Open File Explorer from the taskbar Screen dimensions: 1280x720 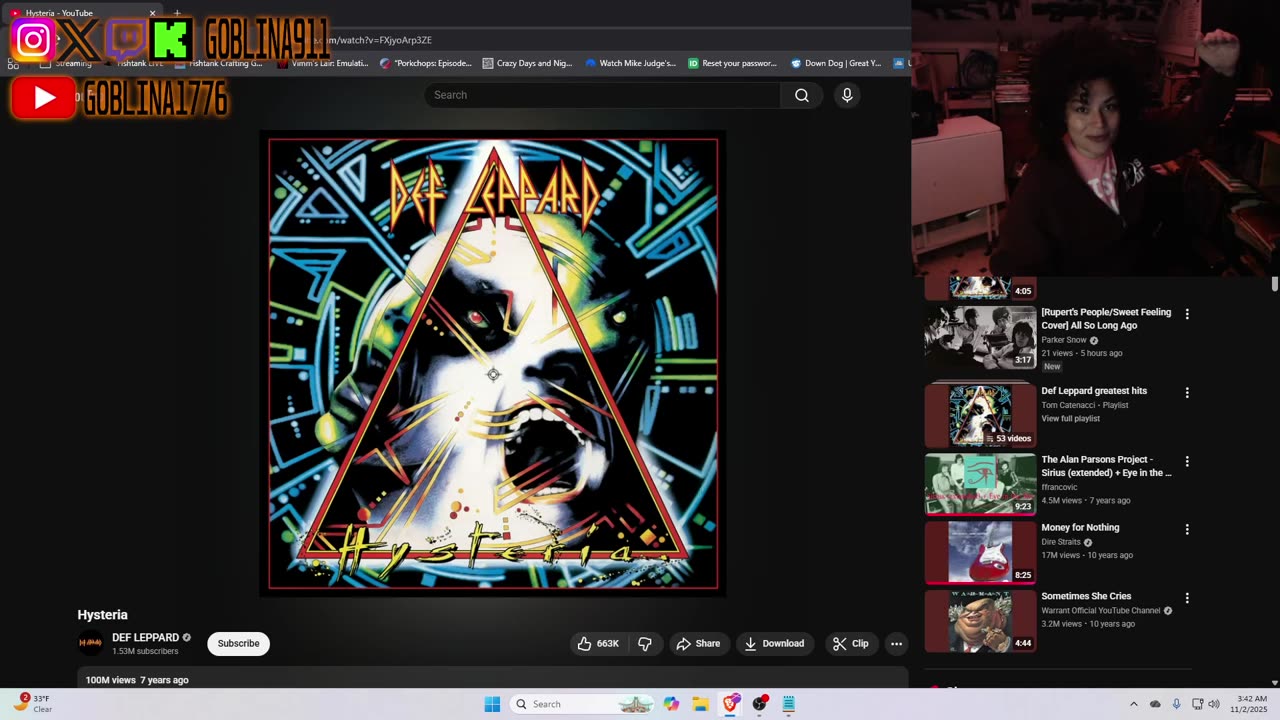pos(700,704)
